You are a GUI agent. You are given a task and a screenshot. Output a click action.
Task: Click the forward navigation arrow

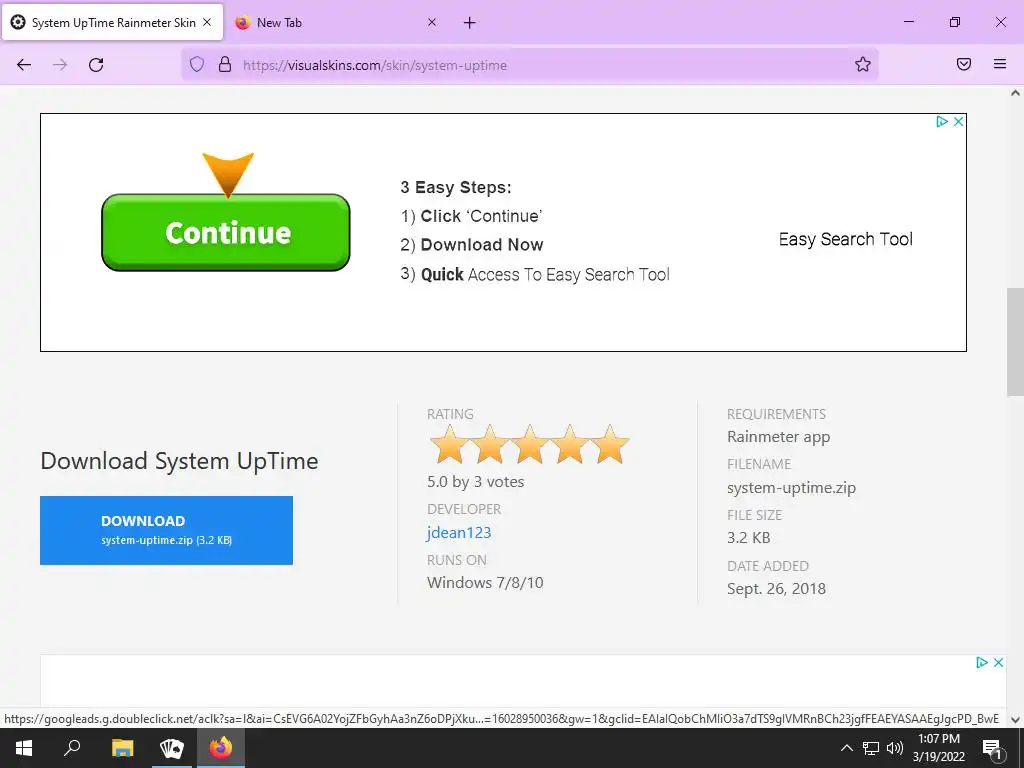[x=60, y=65]
